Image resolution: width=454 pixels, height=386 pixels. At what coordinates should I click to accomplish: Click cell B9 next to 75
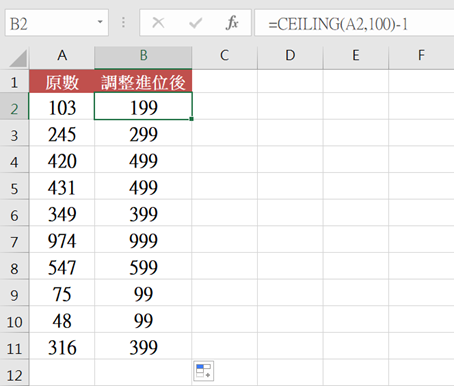(143, 294)
